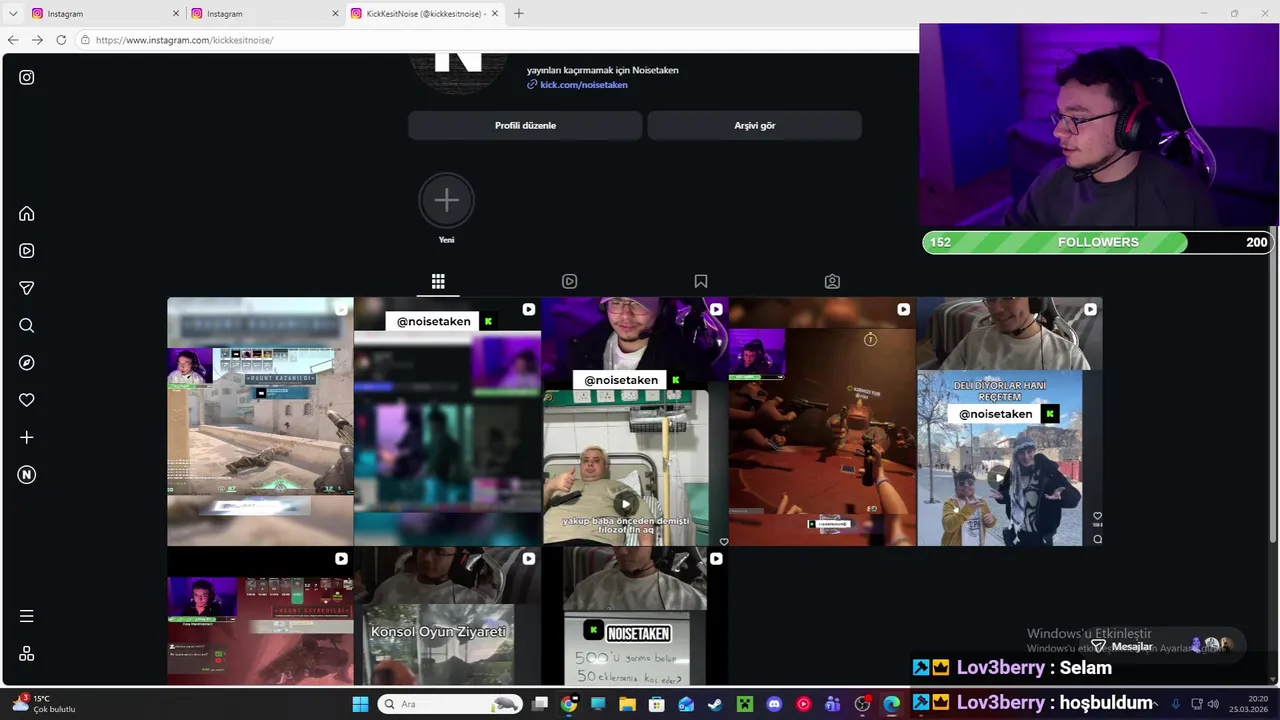Open Microsoft Edge from the taskbar

click(x=891, y=704)
